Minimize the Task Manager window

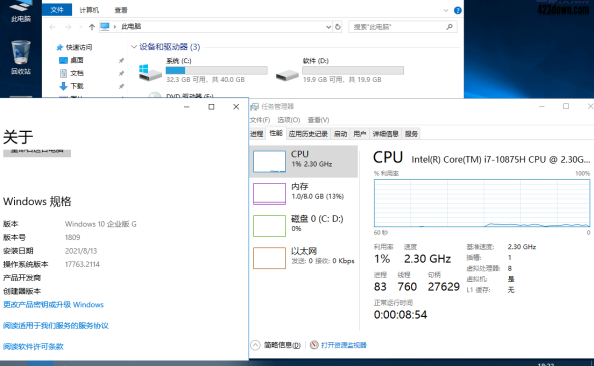point(542,106)
